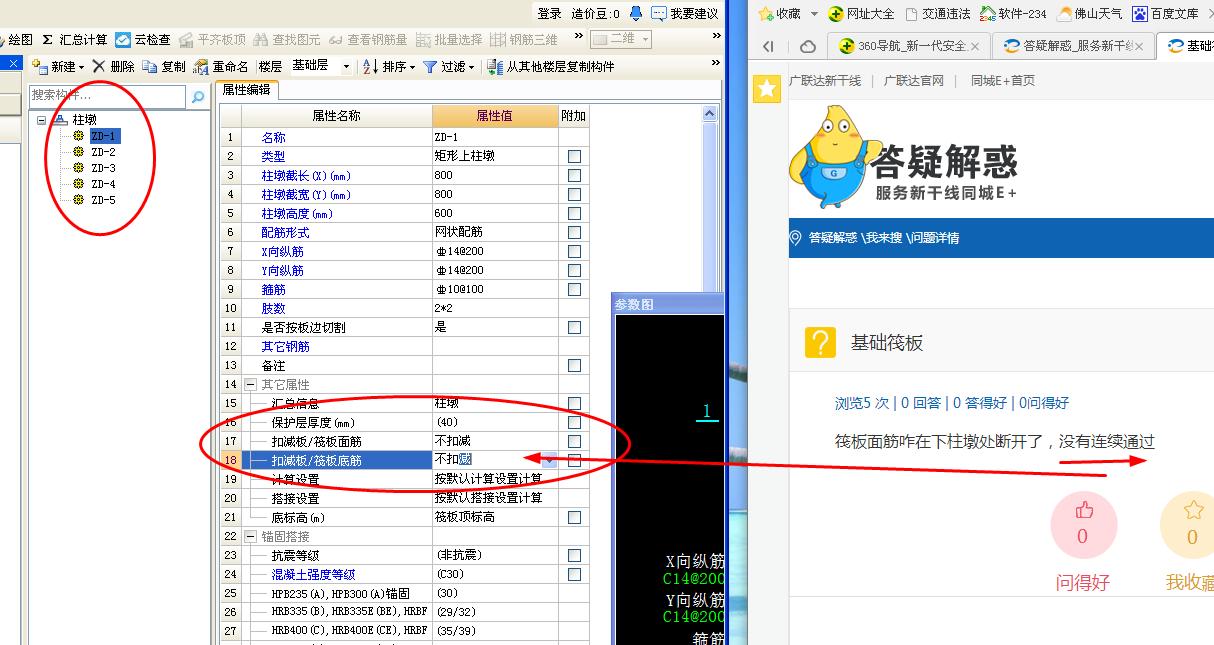Open dropdown for 扣减板/筏板底筋 value
This screenshot has height=645, width=1214.
(550, 460)
